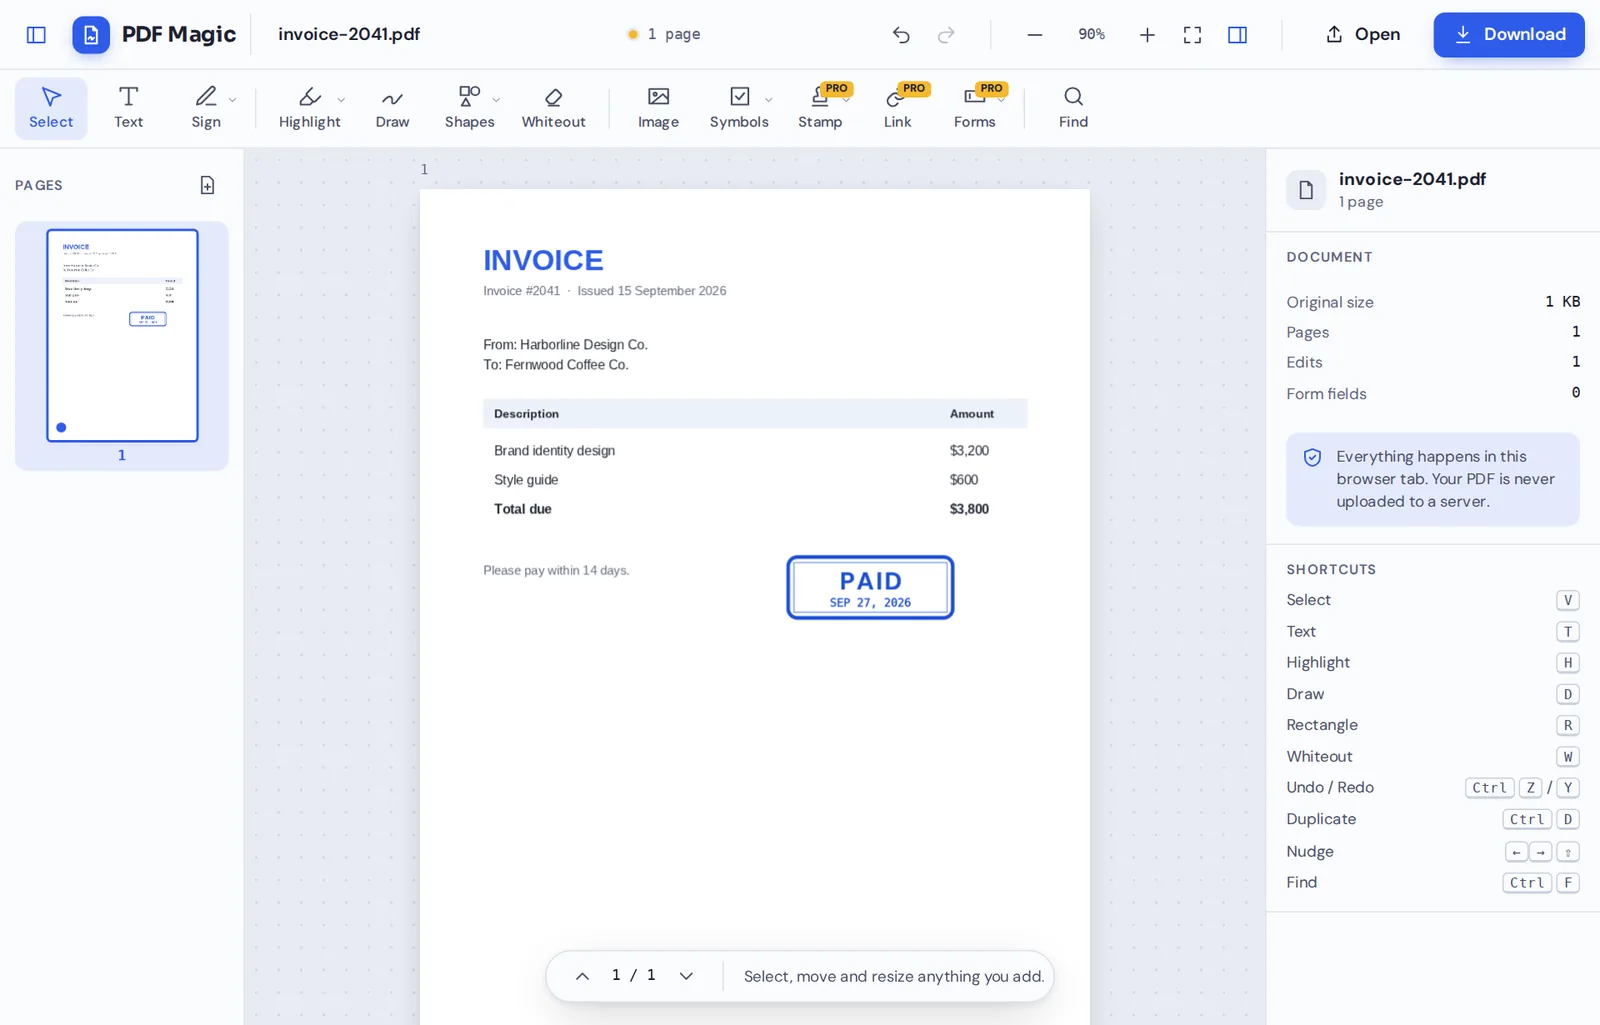The image size is (1600, 1025).
Task: Open the Symbols dropdown arrow
Action: point(769,99)
